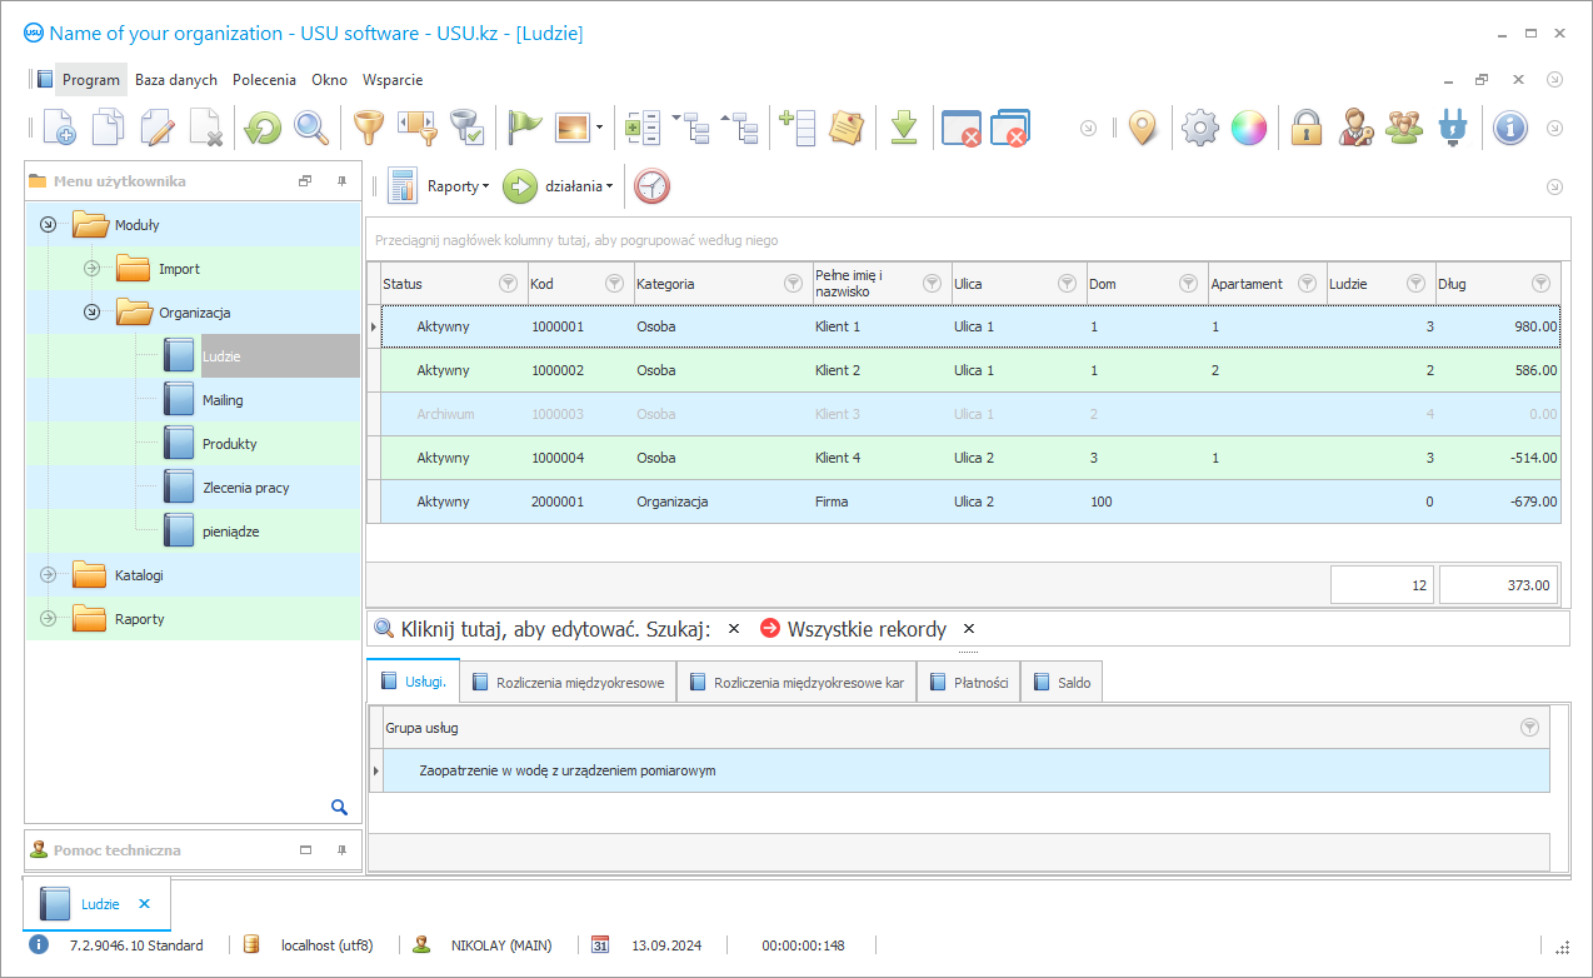Open the Kategoria column filter button
The height and width of the screenshot is (978, 1593).
click(x=793, y=284)
